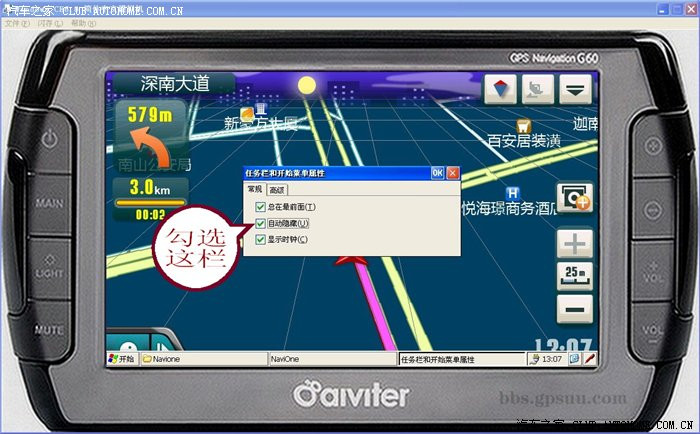The width and height of the screenshot is (700, 434).
Task: Toggle the 自动隐藏(U) checkbox
Action: coord(260,223)
